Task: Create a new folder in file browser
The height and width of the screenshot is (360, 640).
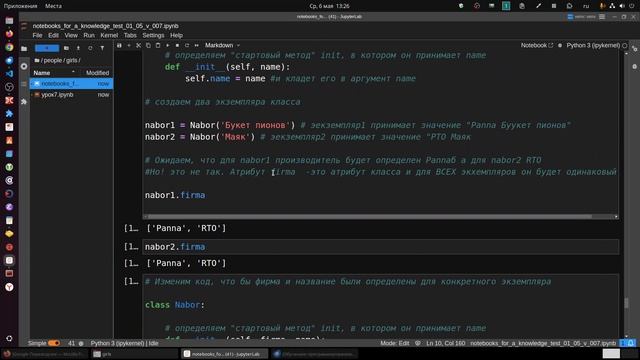Action: 66,48
